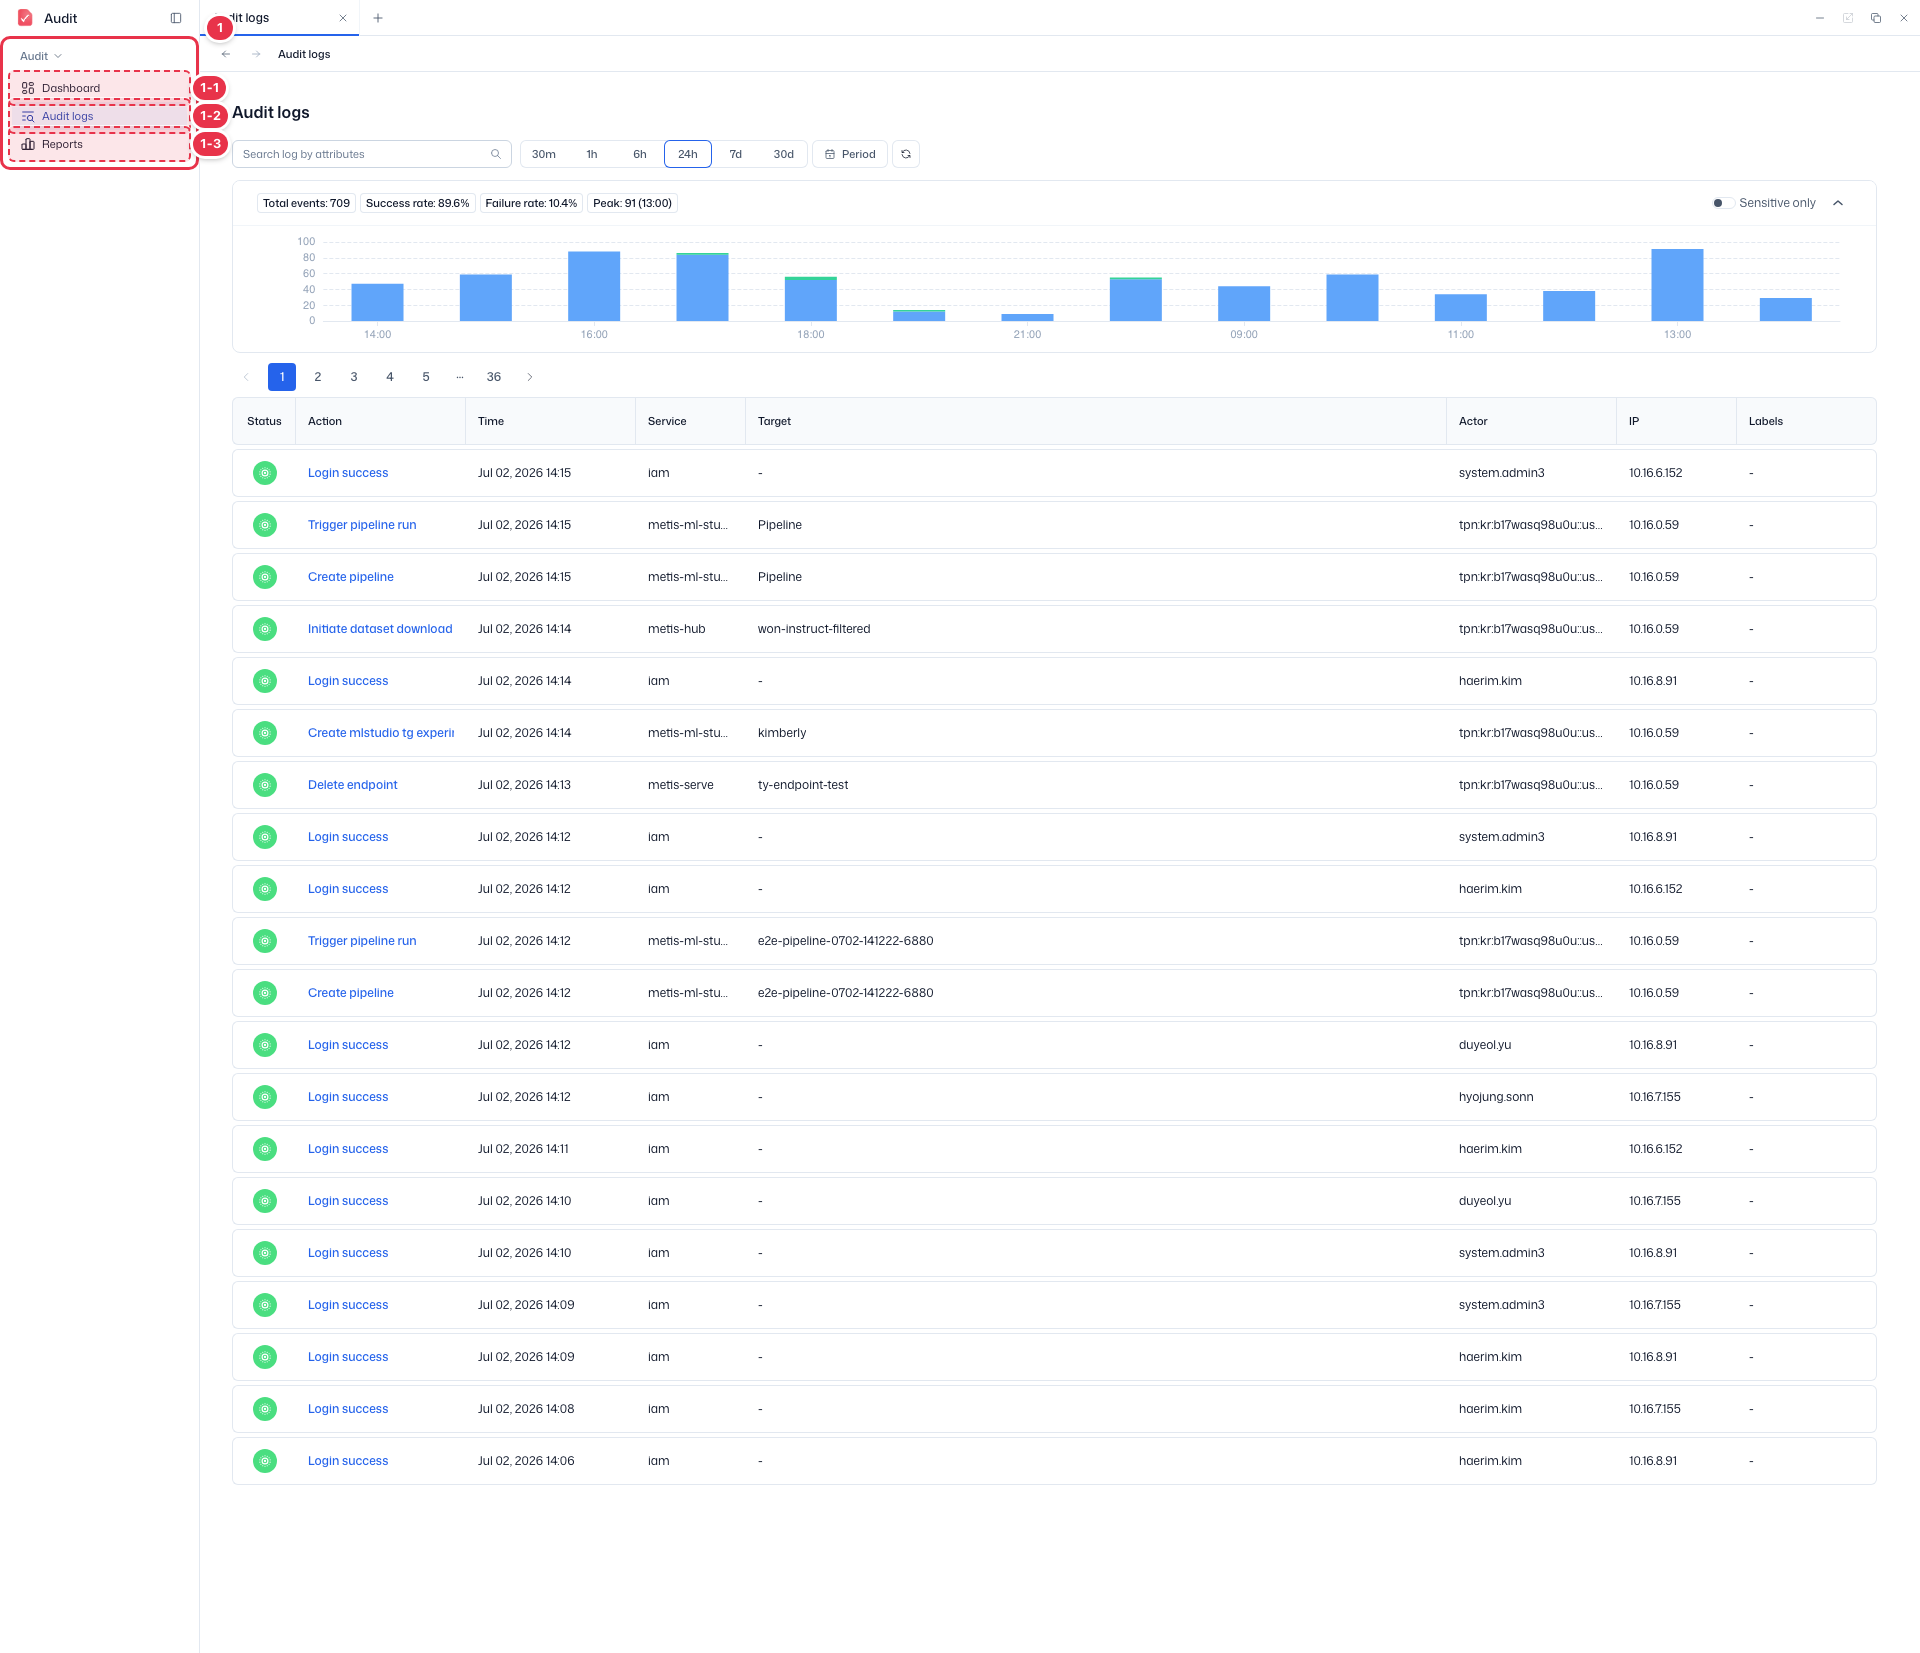
Task: Click the hyojung.sonn actor cell
Action: 1496,1097
